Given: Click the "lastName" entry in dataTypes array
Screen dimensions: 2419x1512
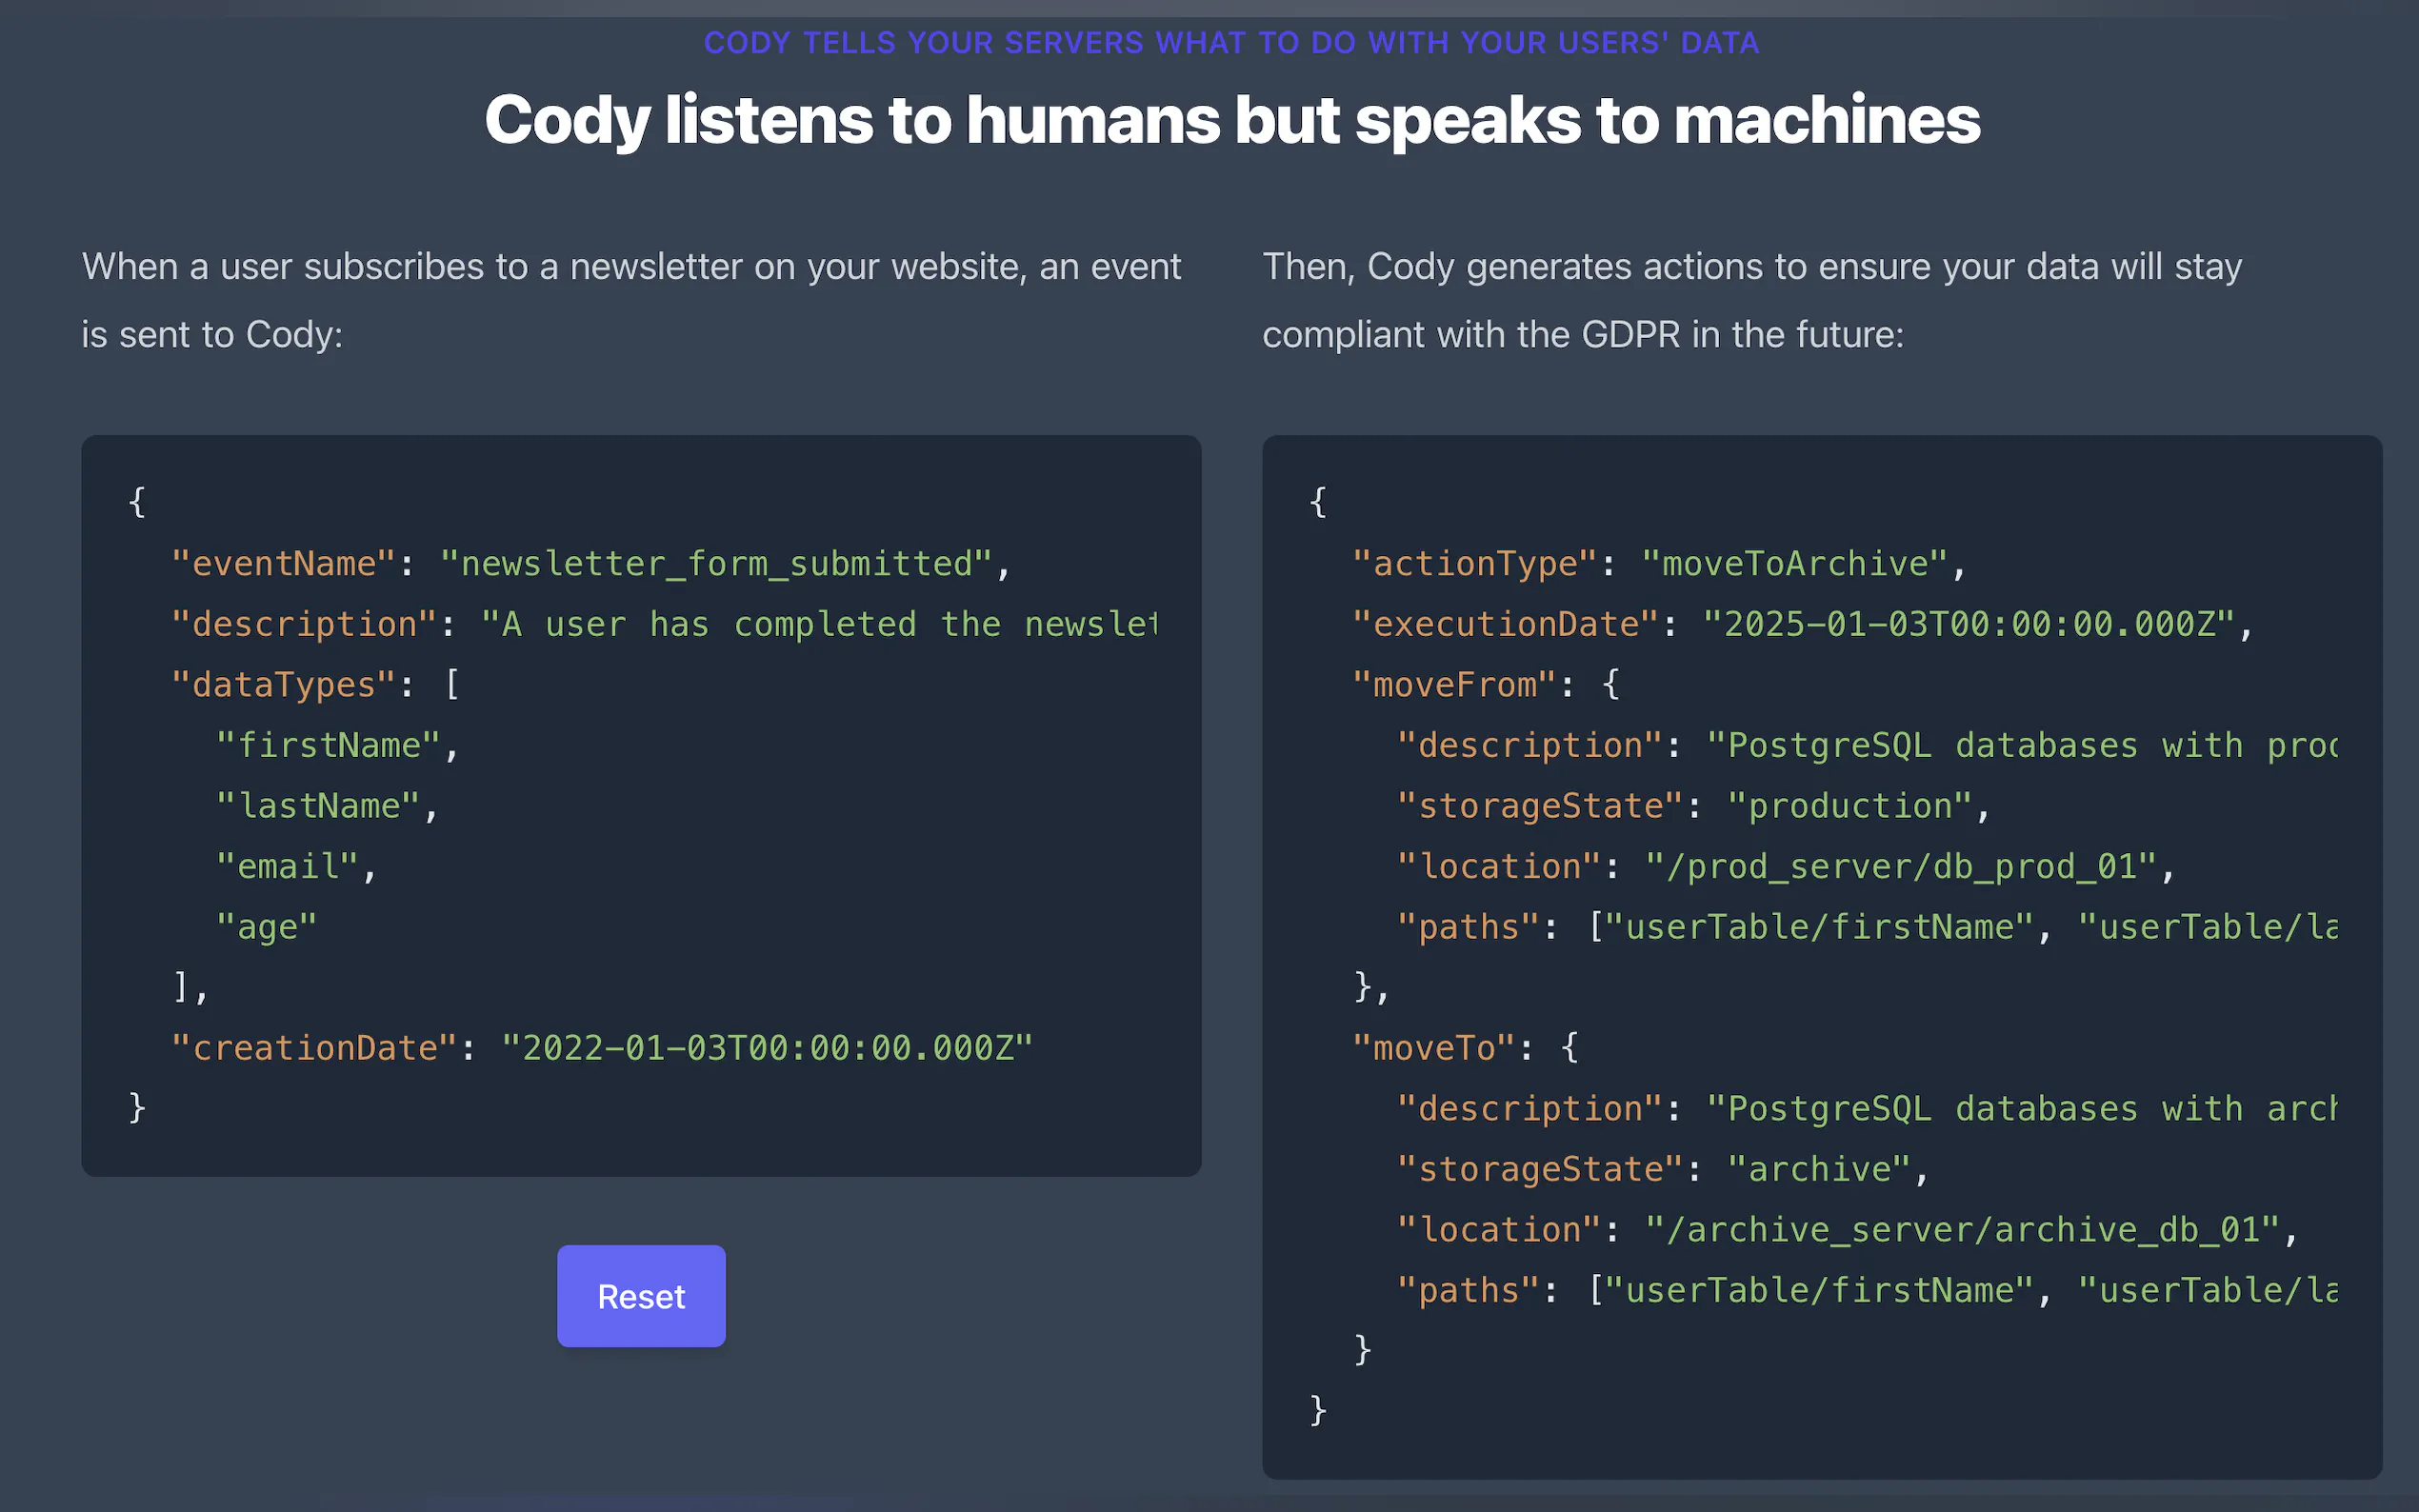Looking at the screenshot, I should coord(319,806).
